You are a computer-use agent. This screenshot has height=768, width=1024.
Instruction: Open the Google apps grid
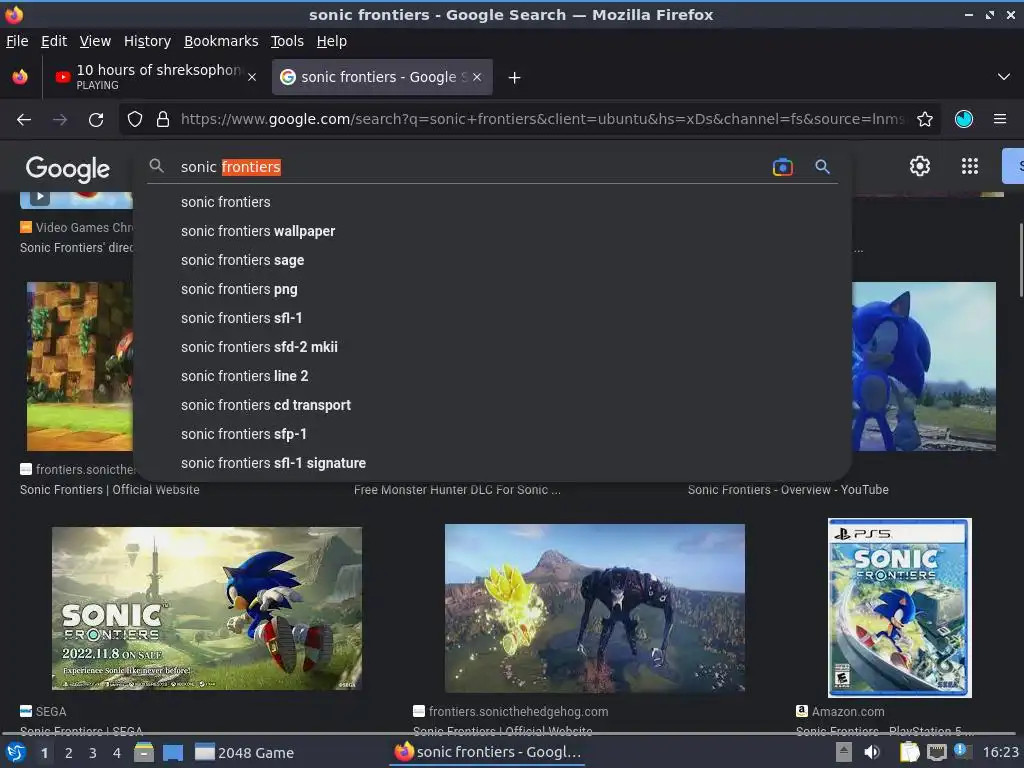pyautogui.click(x=970, y=166)
